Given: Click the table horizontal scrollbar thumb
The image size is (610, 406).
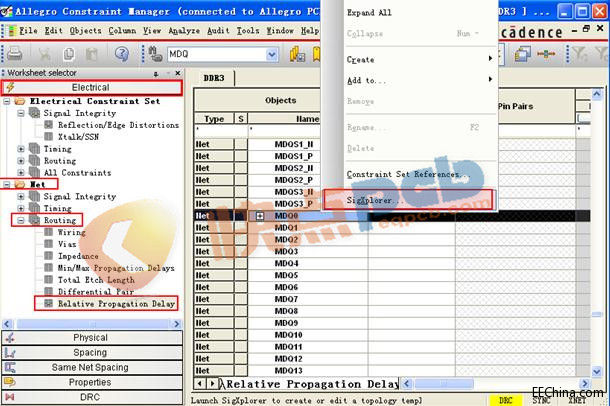Looking at the screenshot, I should (x=443, y=384).
